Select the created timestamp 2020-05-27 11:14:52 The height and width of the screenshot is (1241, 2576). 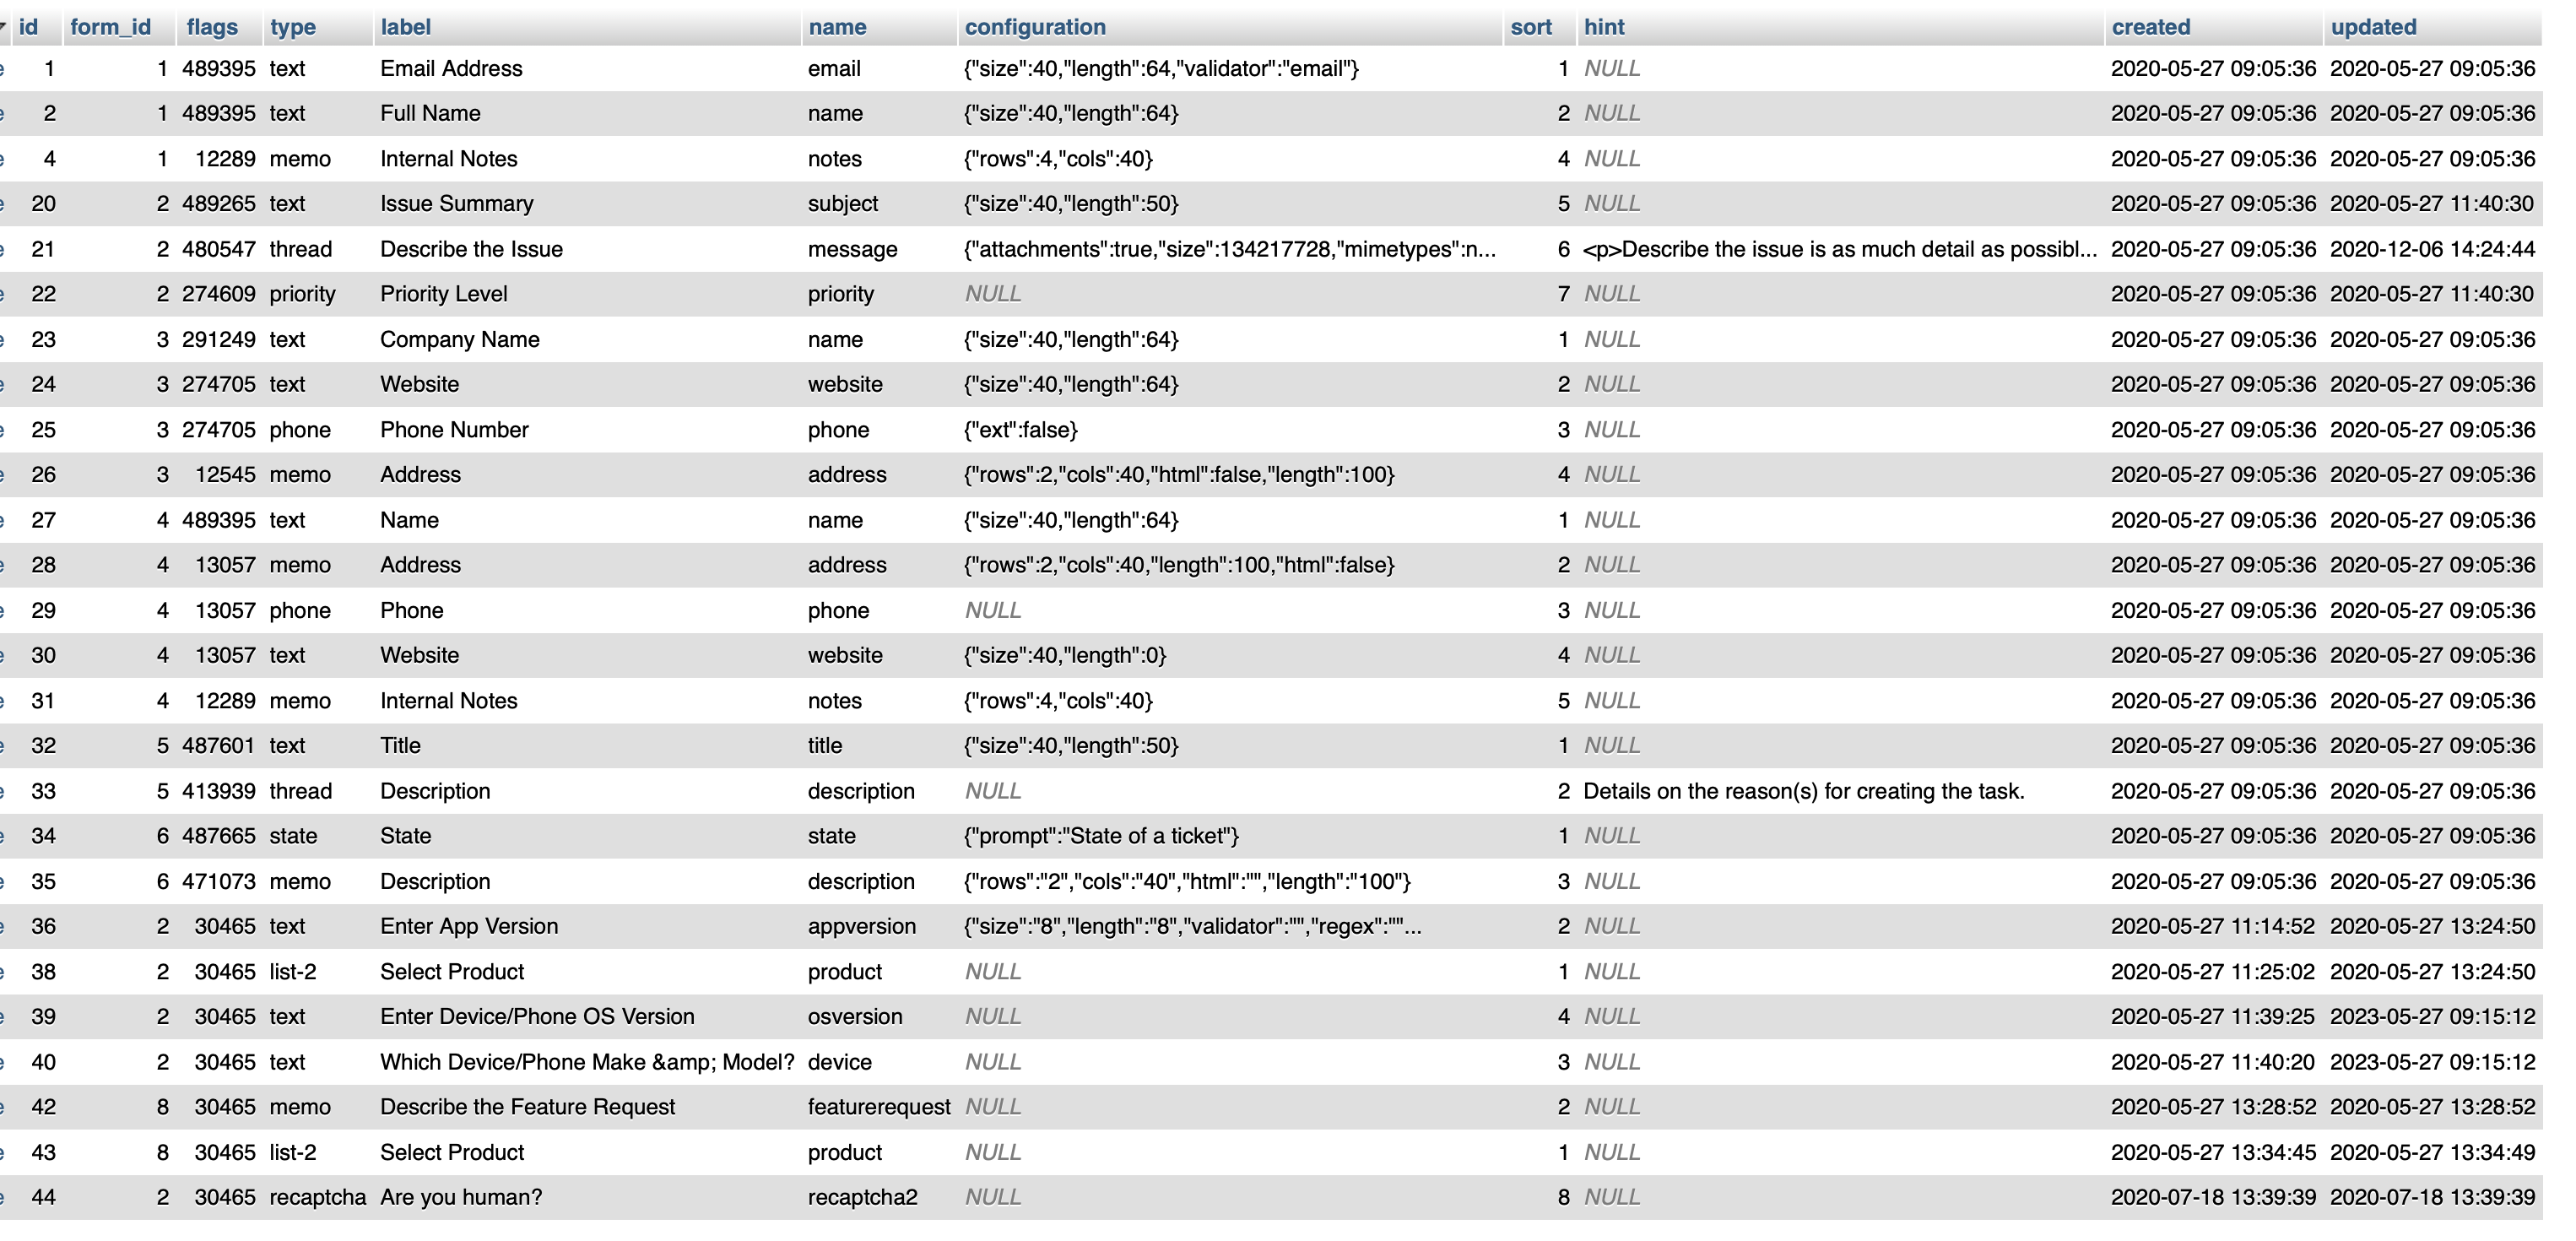[2213, 926]
